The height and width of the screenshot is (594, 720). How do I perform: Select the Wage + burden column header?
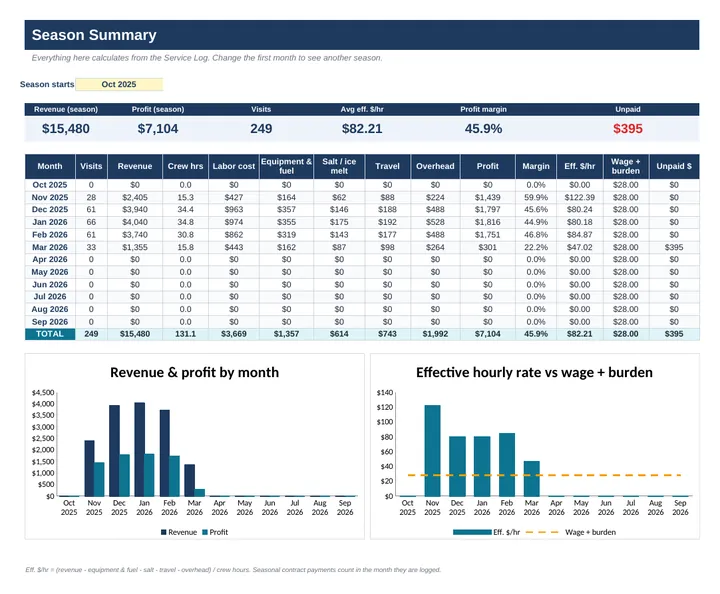[x=625, y=166]
